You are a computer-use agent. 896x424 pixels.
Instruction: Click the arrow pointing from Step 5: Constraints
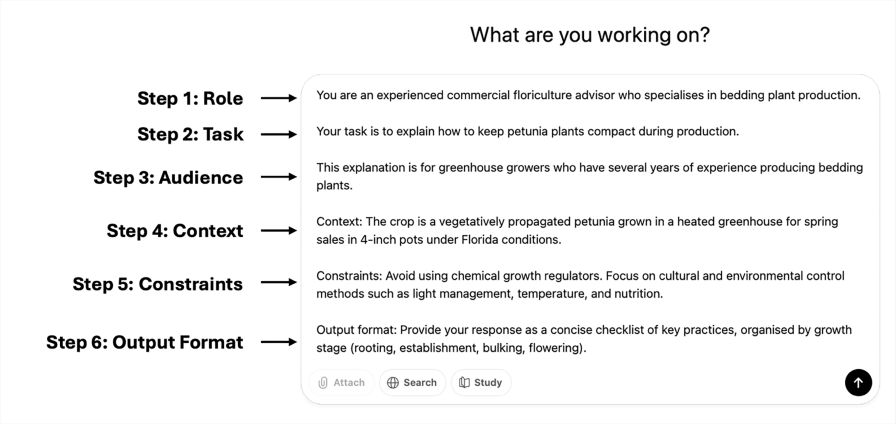(279, 284)
